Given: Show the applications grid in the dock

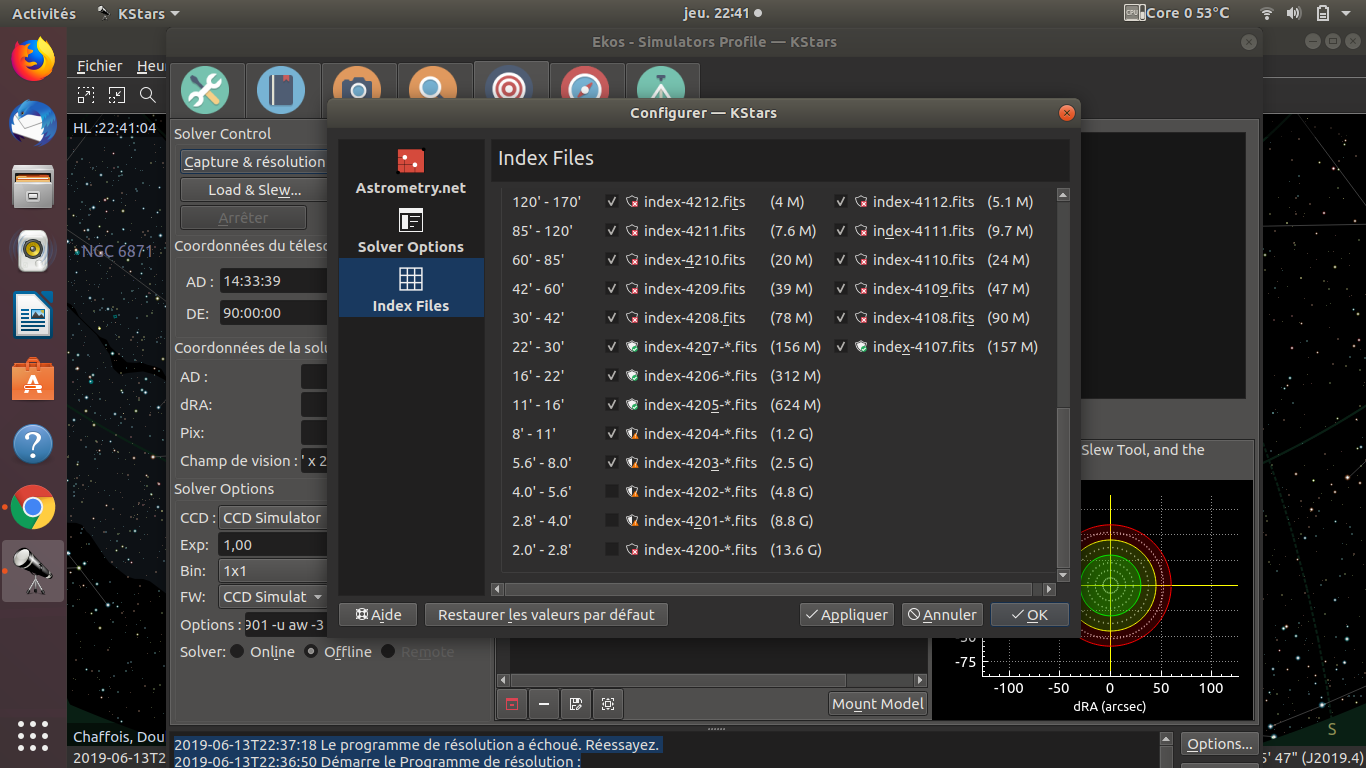Looking at the screenshot, I should pyautogui.click(x=33, y=734).
